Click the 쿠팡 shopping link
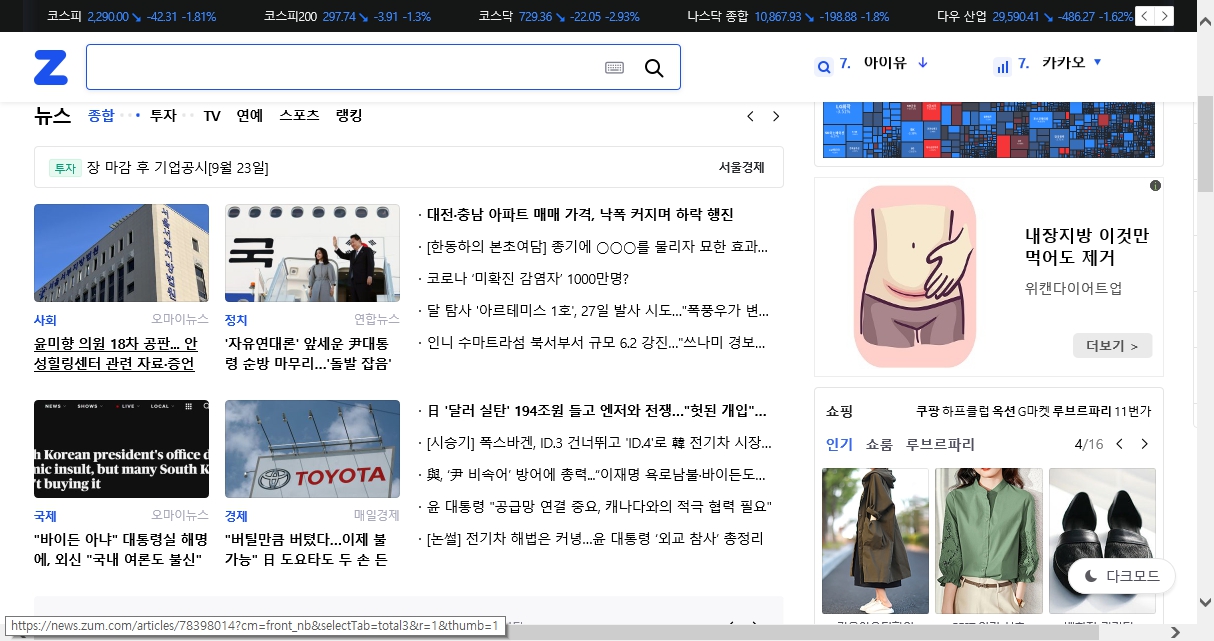The width and height of the screenshot is (1214, 641). tap(927, 411)
